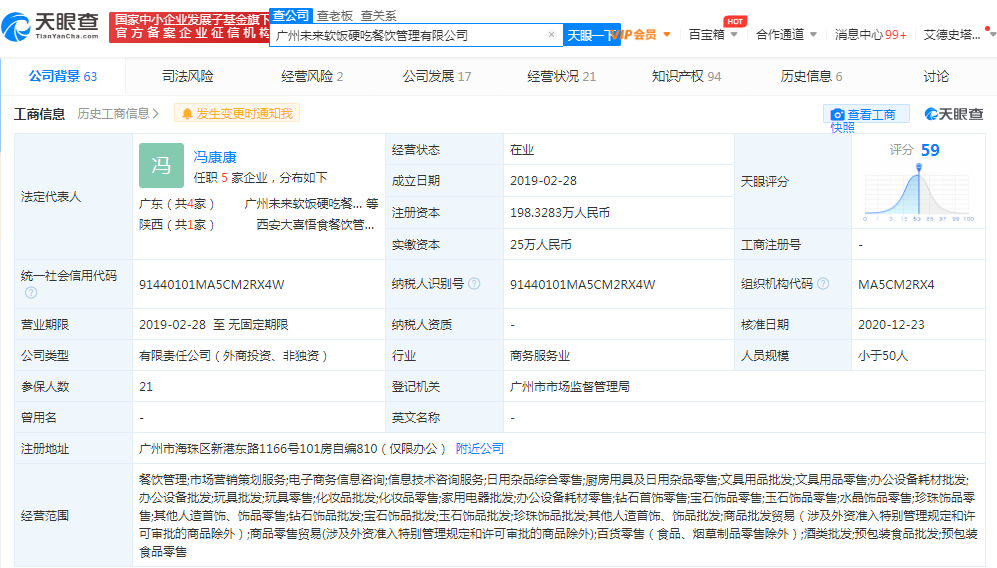
Task: Click the 陕西（共1家） region entry
Action: 177,225
